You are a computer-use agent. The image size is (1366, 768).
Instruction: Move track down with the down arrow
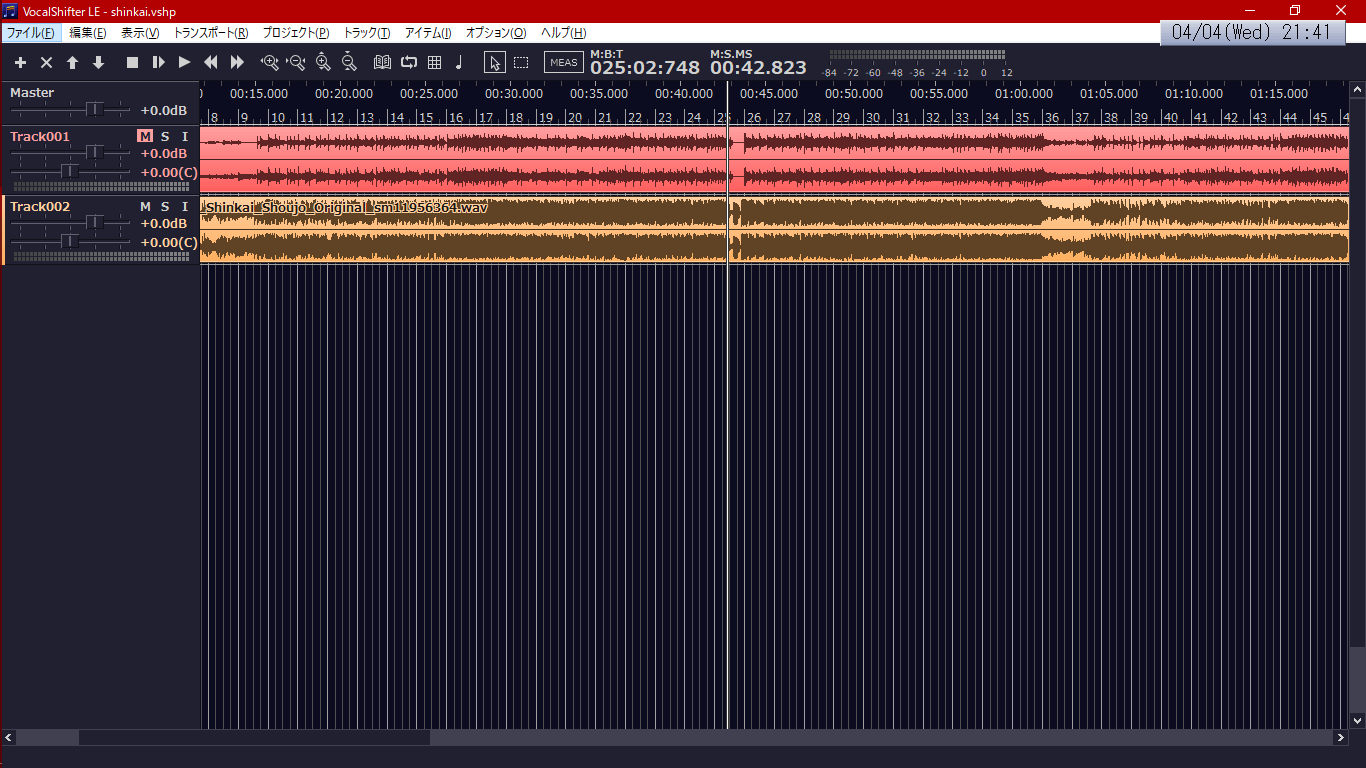pyautogui.click(x=98, y=62)
